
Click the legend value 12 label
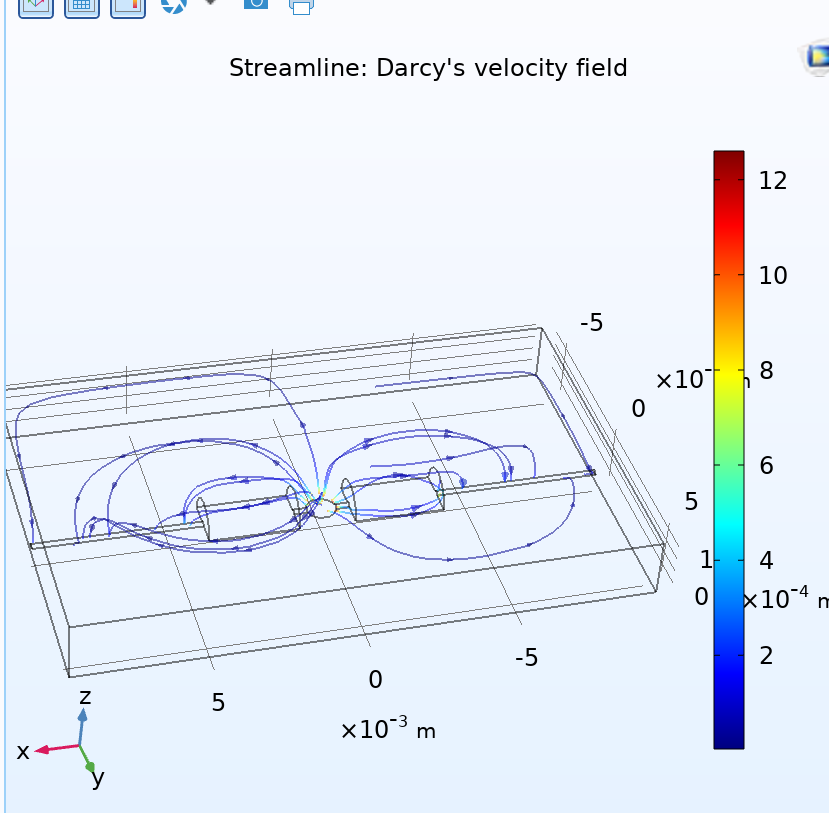(x=772, y=181)
